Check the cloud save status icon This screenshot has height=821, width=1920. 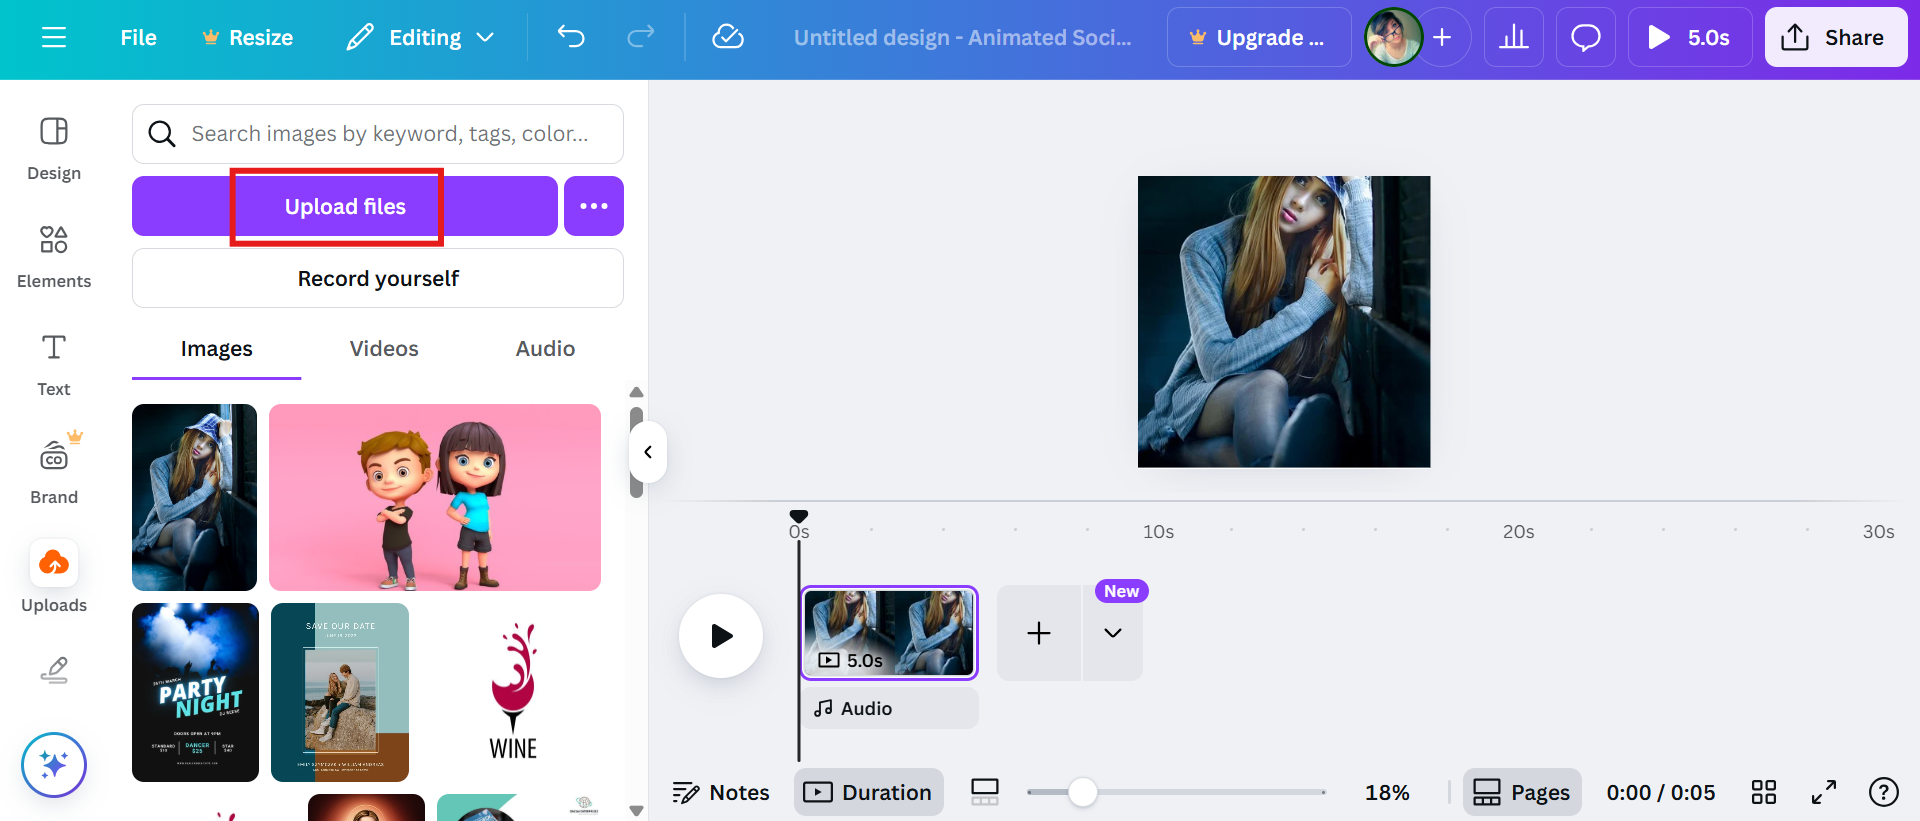tap(727, 38)
